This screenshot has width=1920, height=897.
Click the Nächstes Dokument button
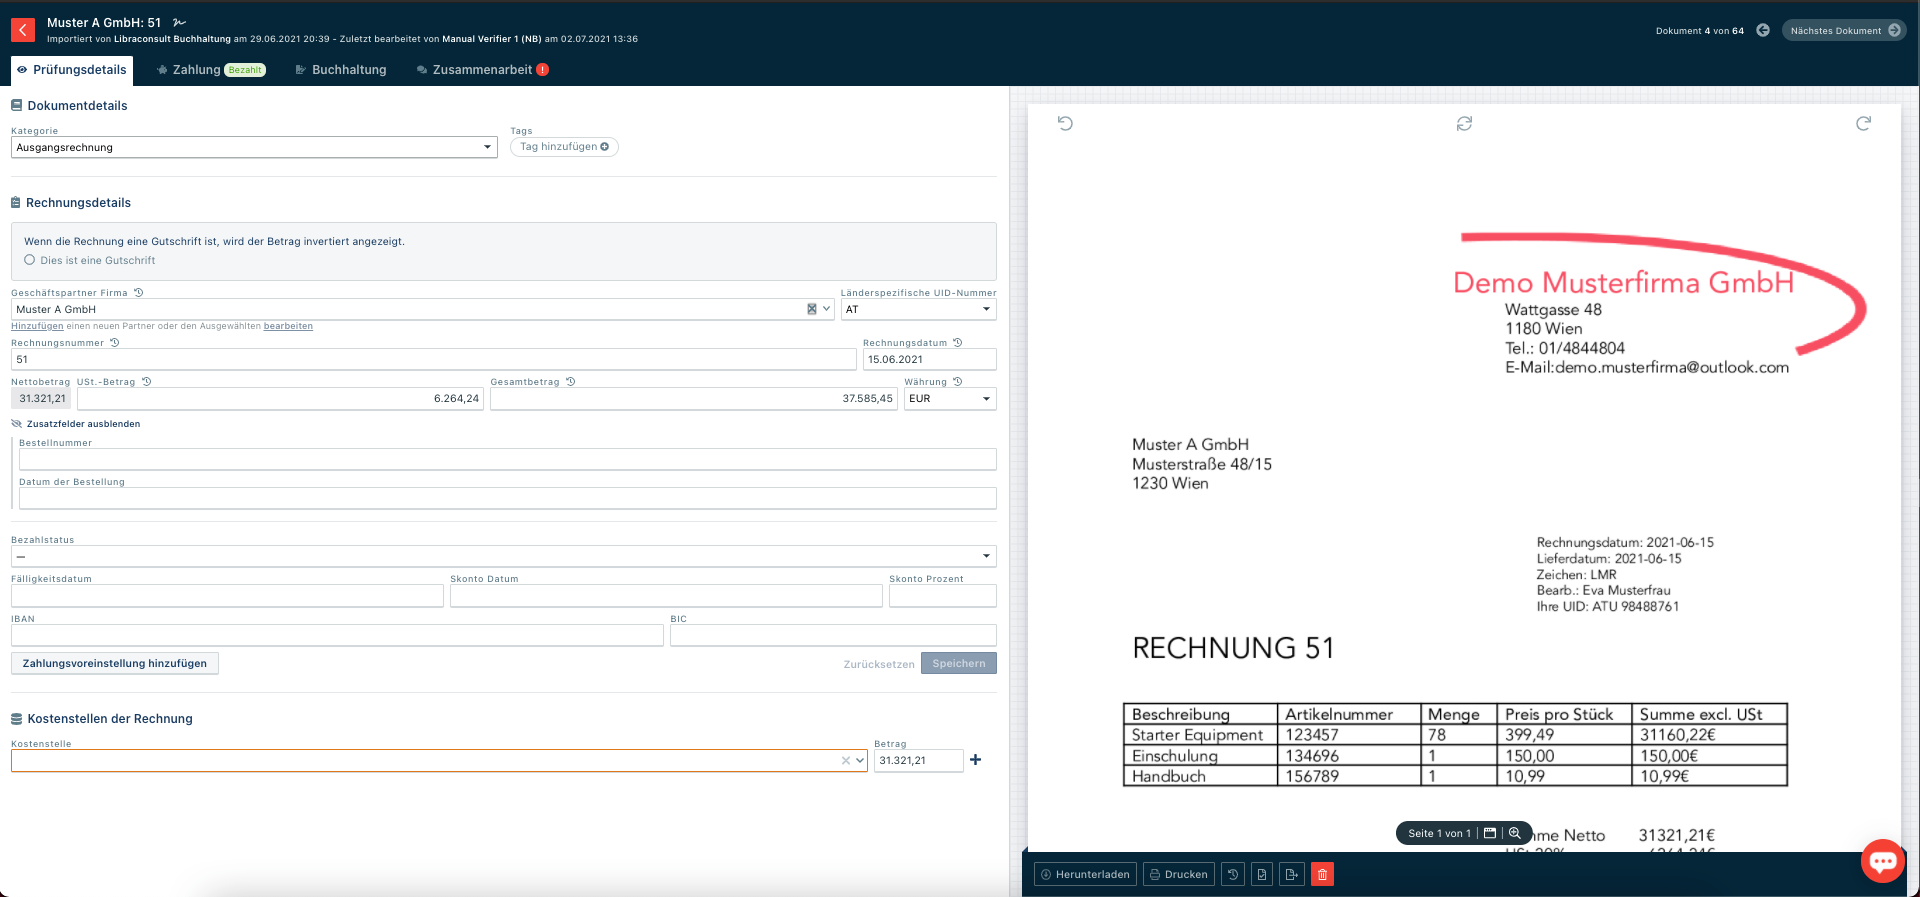coord(1843,31)
